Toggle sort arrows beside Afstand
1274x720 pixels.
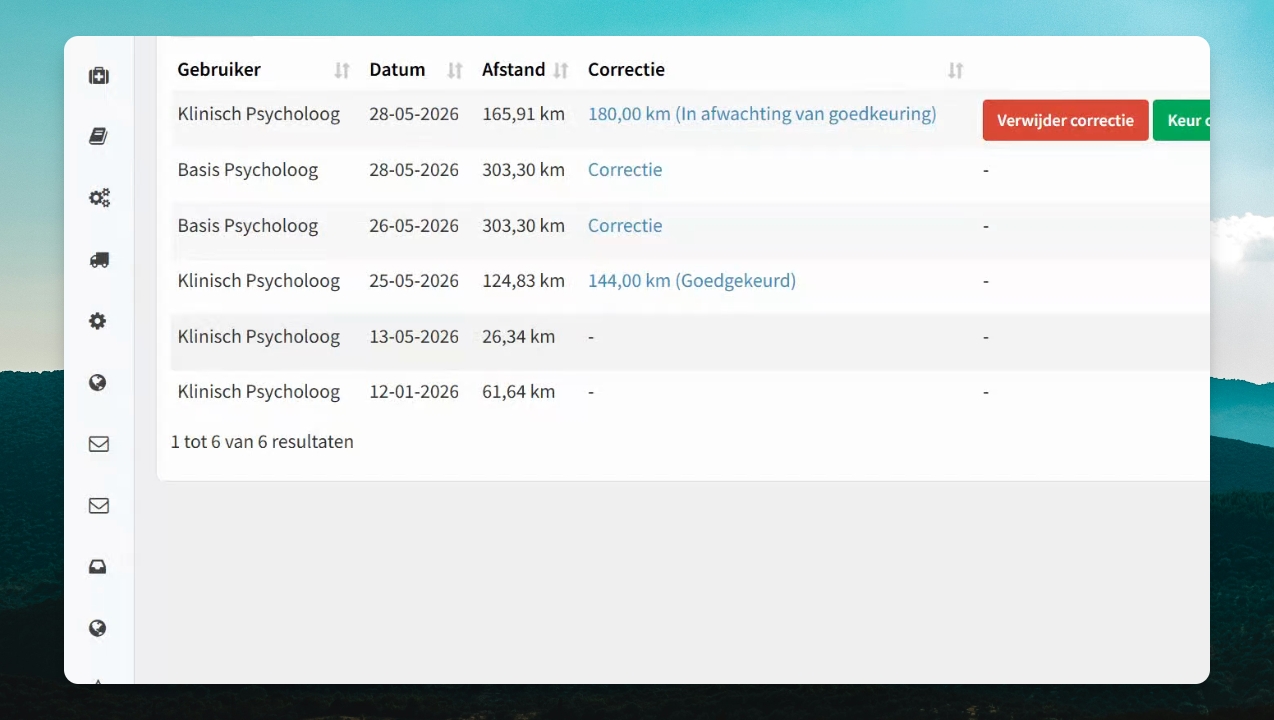point(561,70)
